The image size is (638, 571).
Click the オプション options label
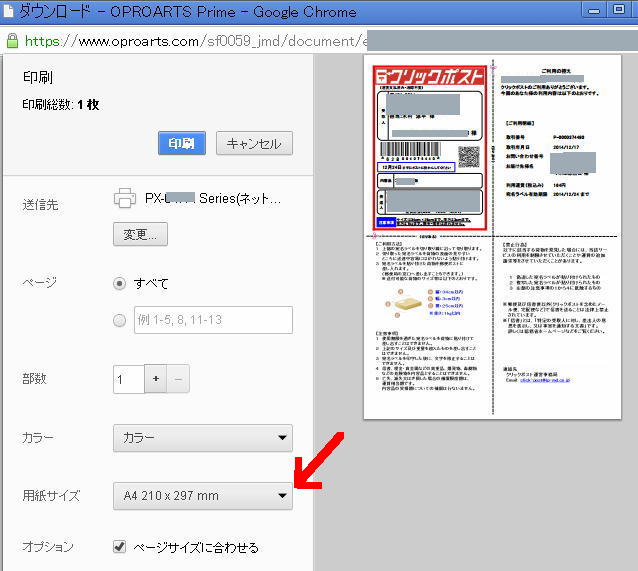(48, 547)
